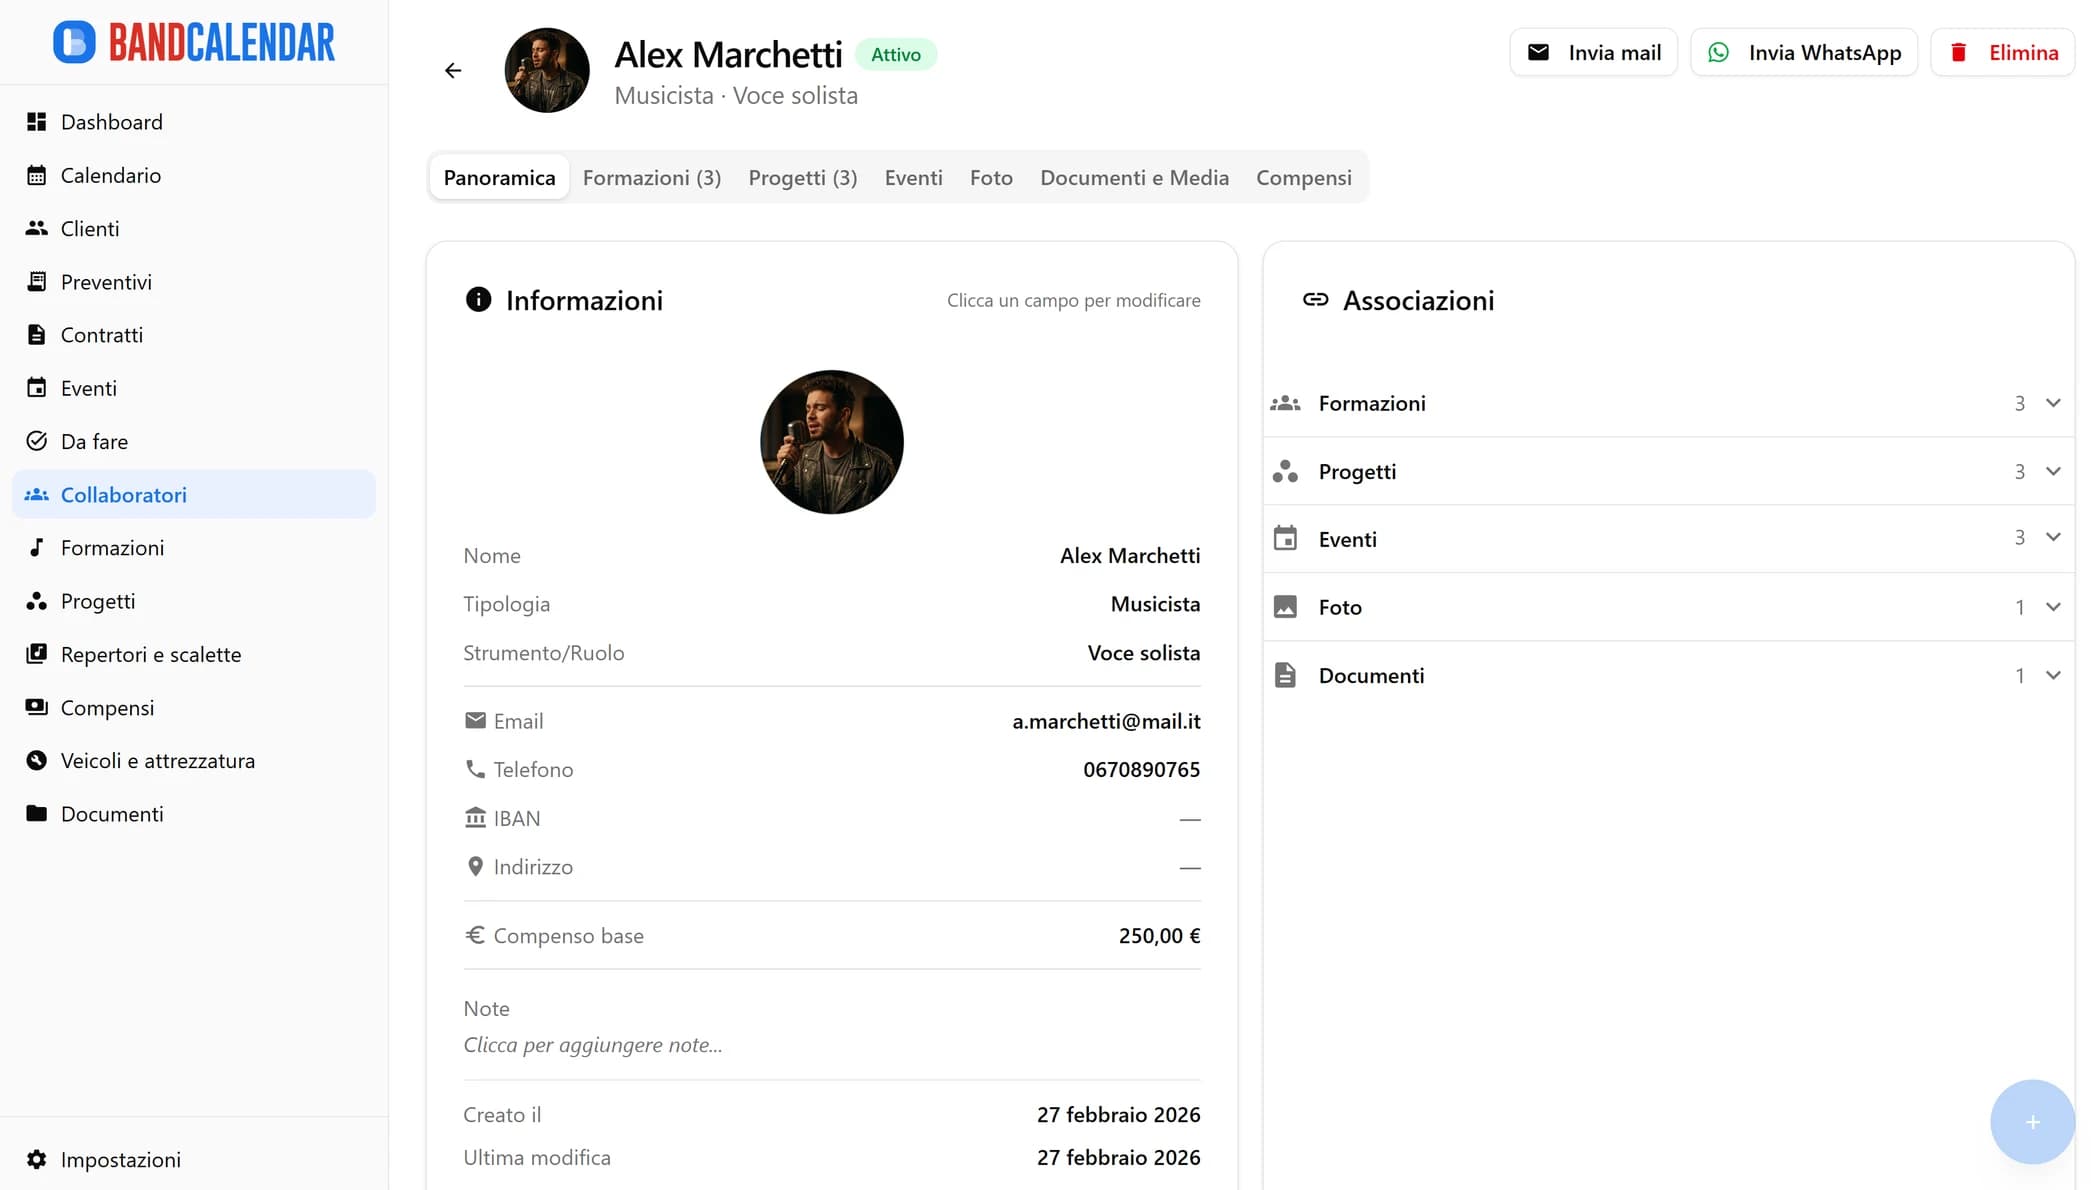Viewport: 2100px width, 1190px height.
Task: Click the Attivo status badge
Action: [x=895, y=53]
